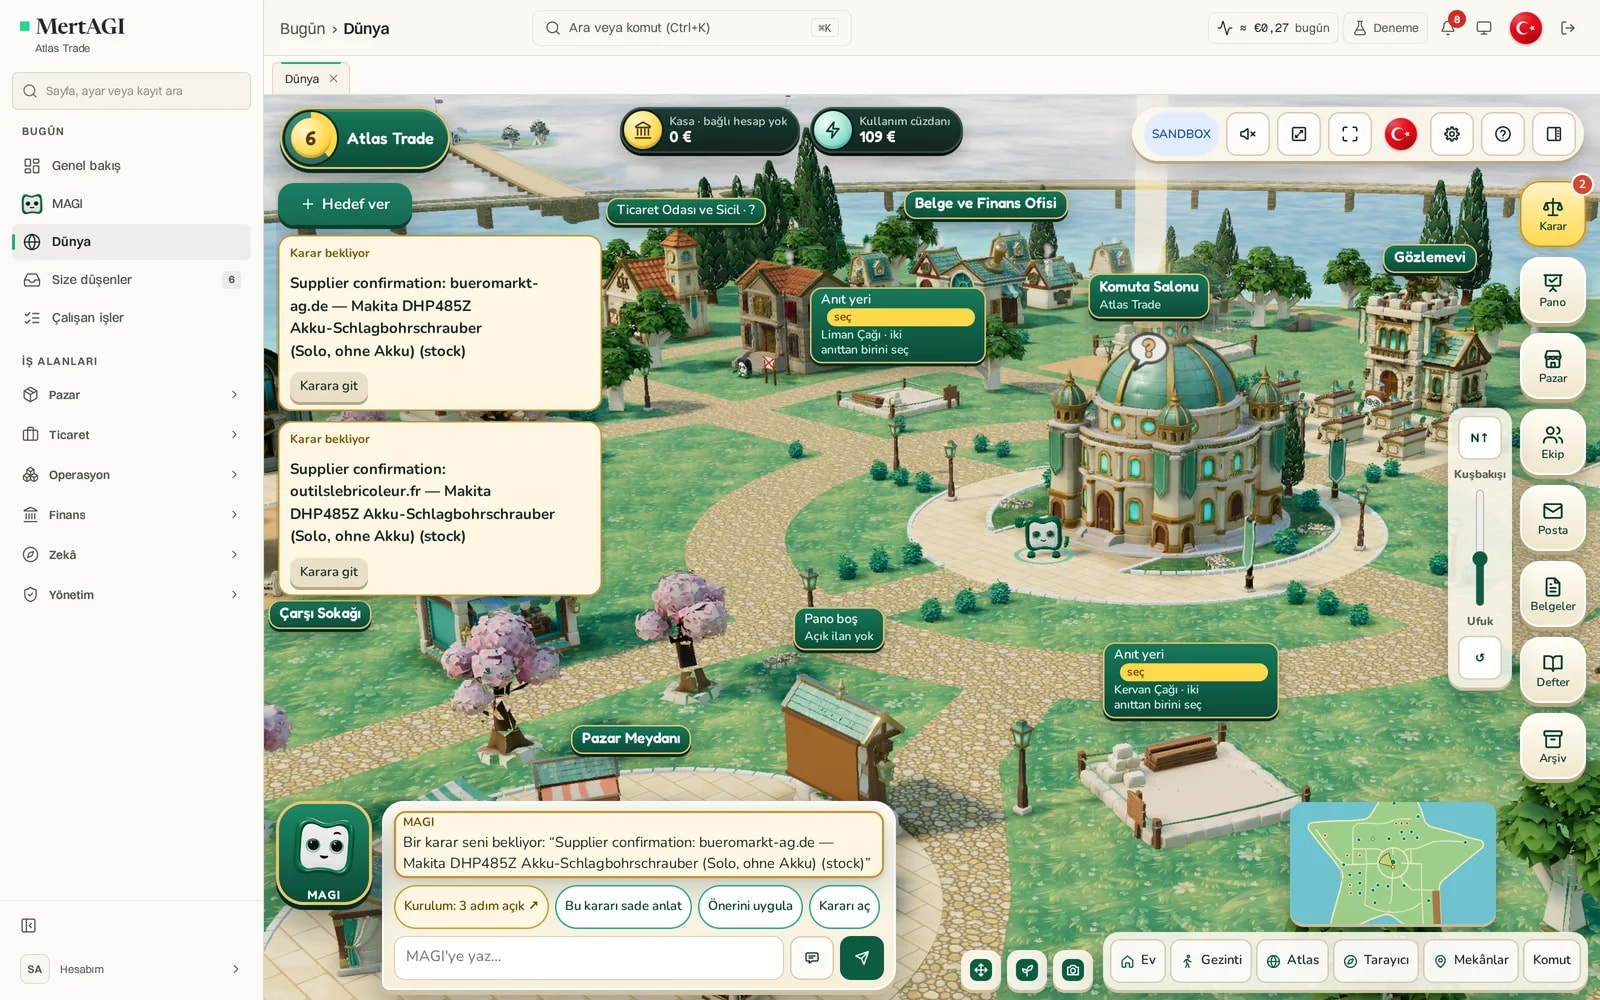1600x1000 pixels.
Task: Select Dünya in the sidebar
Action: tap(131, 242)
